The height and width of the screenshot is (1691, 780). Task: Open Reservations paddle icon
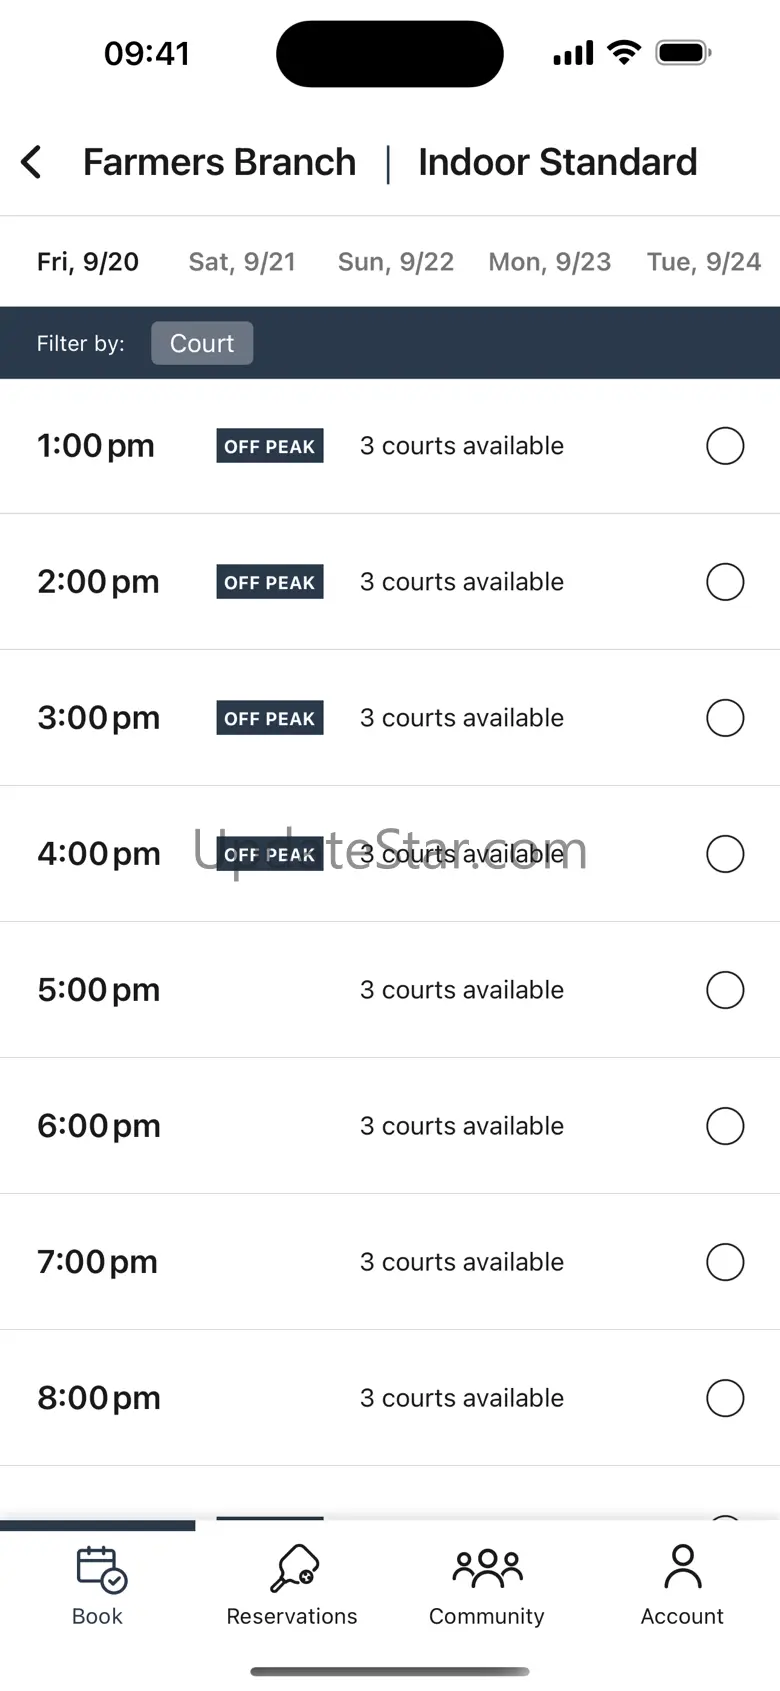pos(293,1569)
